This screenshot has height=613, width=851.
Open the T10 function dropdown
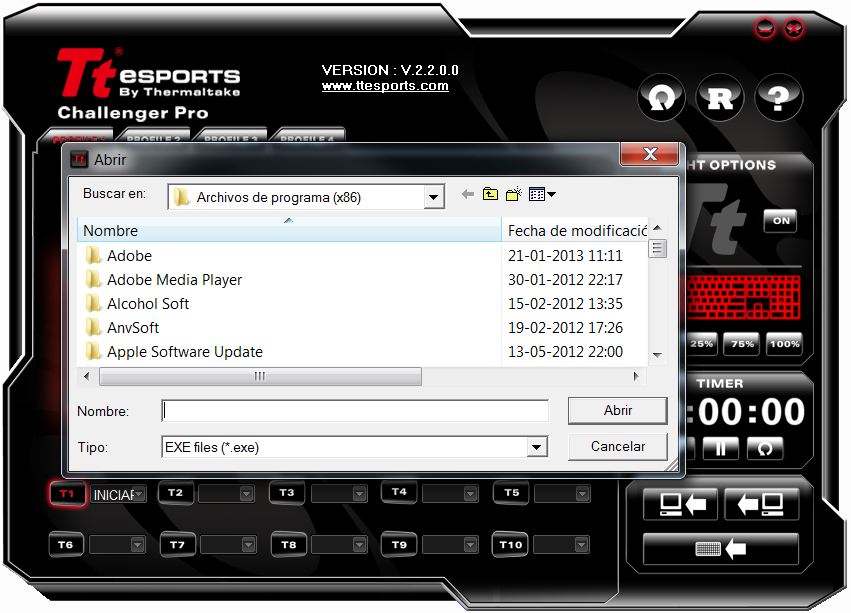click(581, 545)
